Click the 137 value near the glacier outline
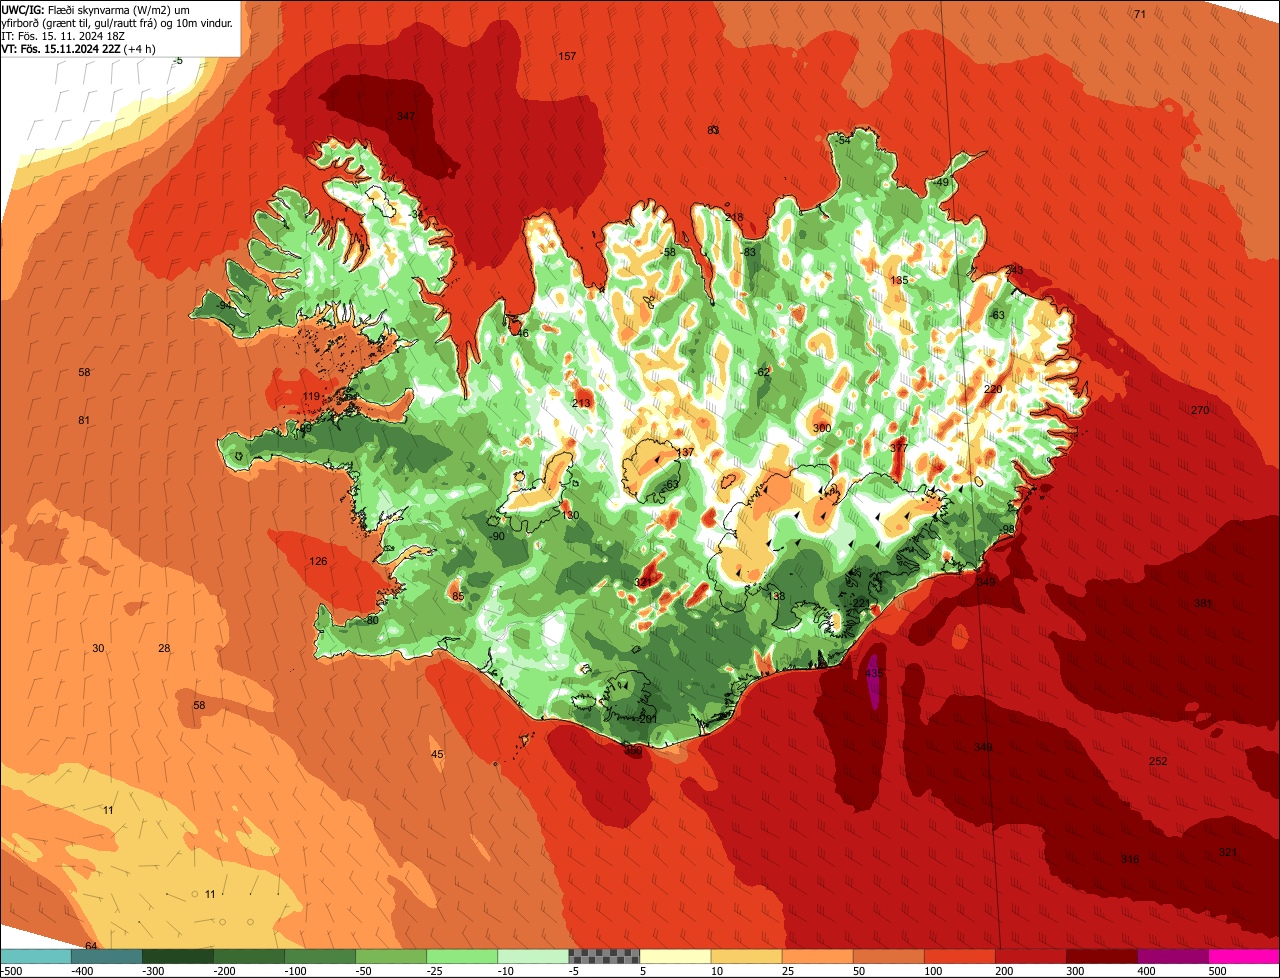 [685, 453]
